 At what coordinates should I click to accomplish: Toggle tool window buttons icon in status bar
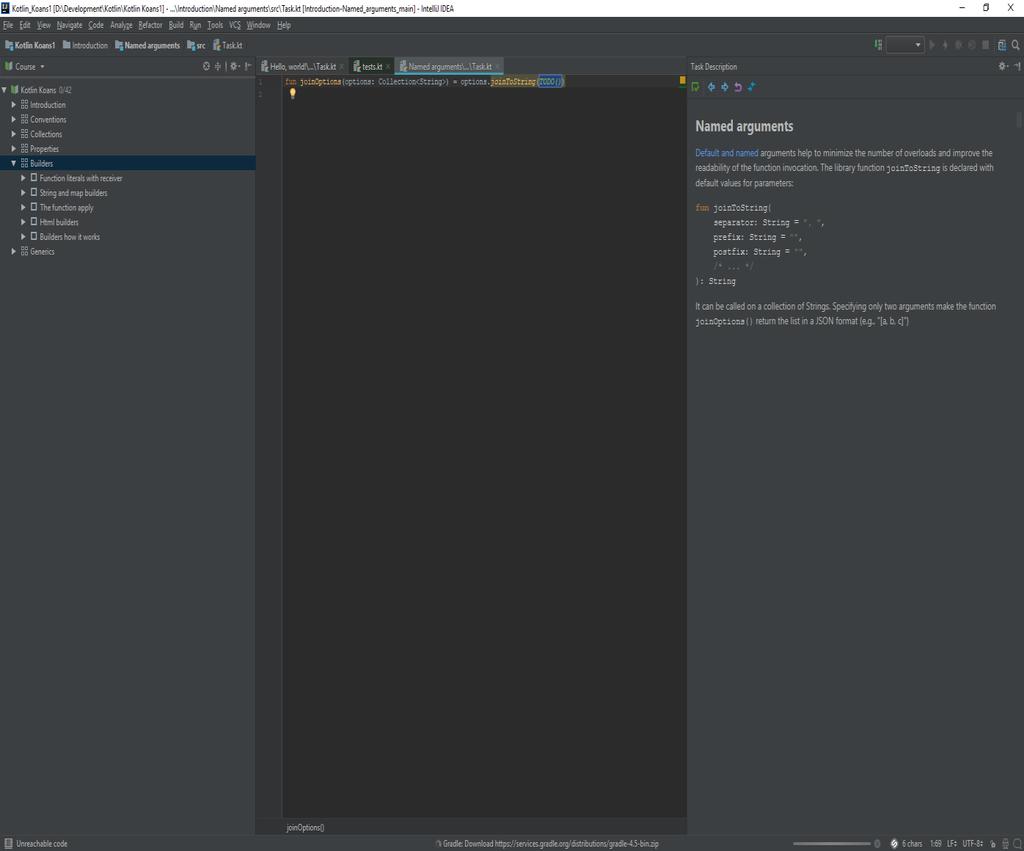click(8, 844)
